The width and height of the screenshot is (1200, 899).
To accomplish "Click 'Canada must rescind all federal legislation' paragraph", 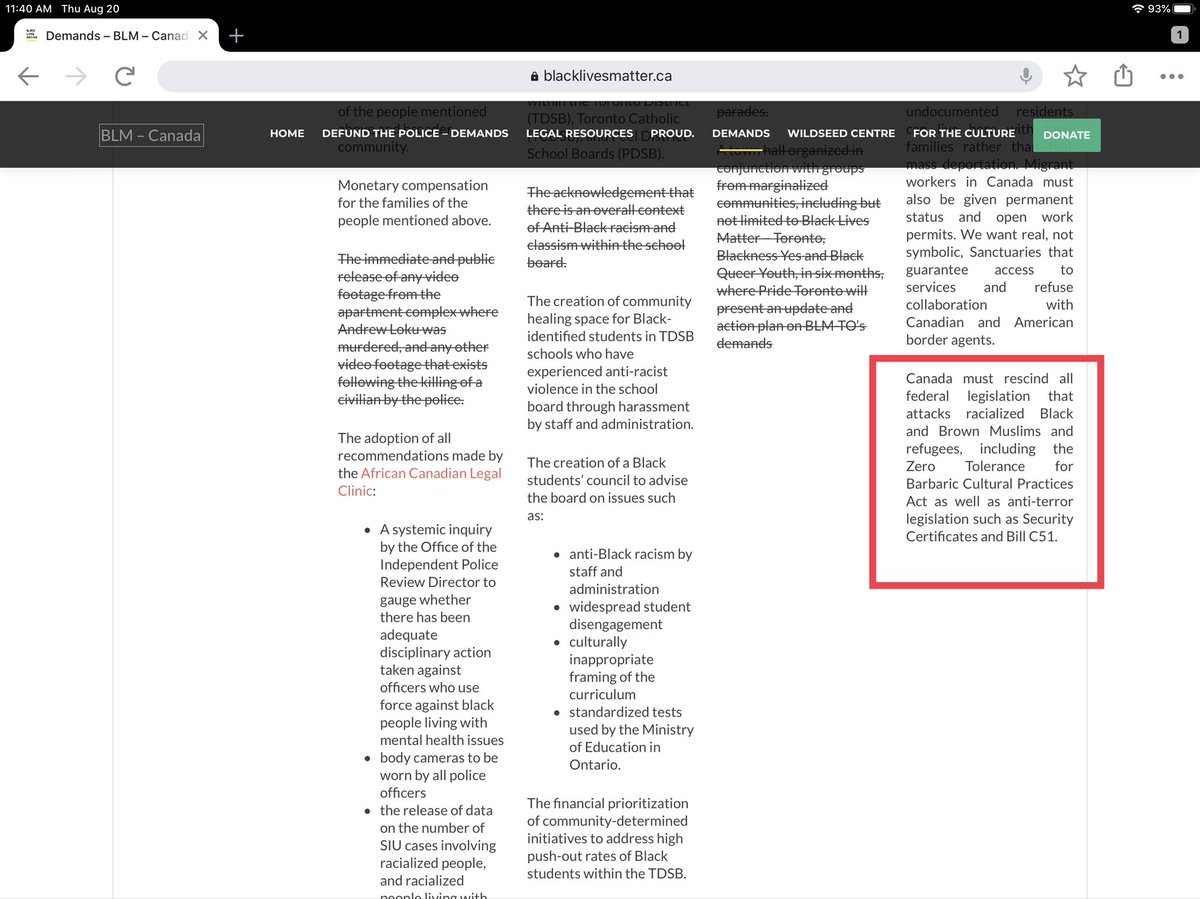I will 989,457.
